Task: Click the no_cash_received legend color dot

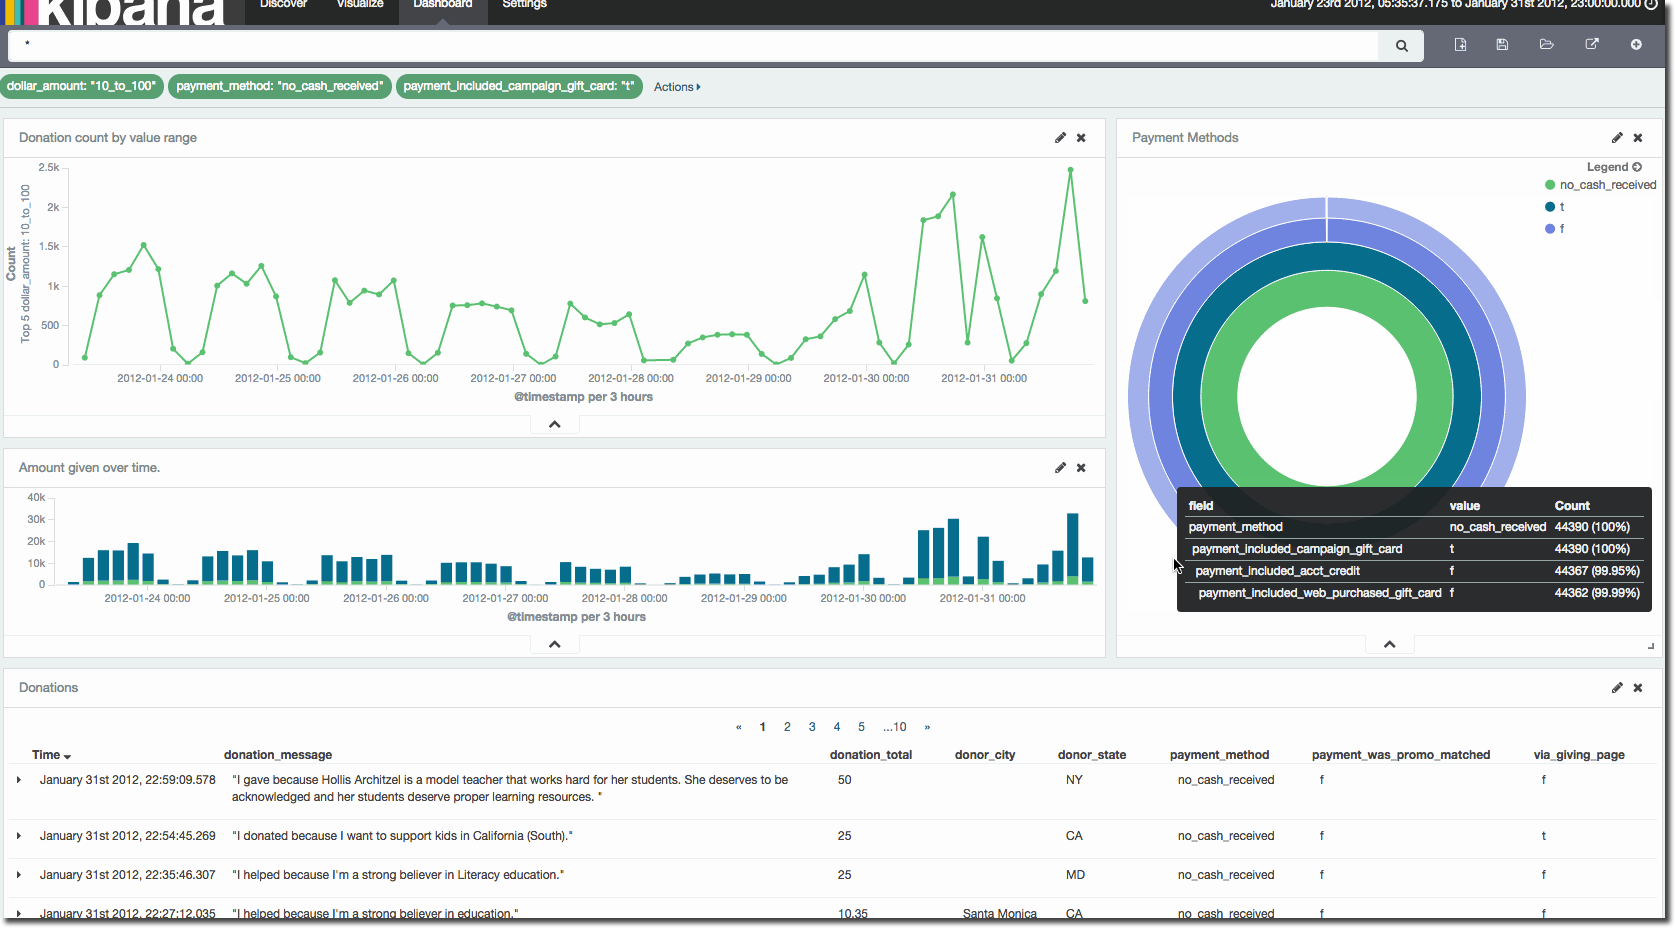Action: pyautogui.click(x=1550, y=185)
